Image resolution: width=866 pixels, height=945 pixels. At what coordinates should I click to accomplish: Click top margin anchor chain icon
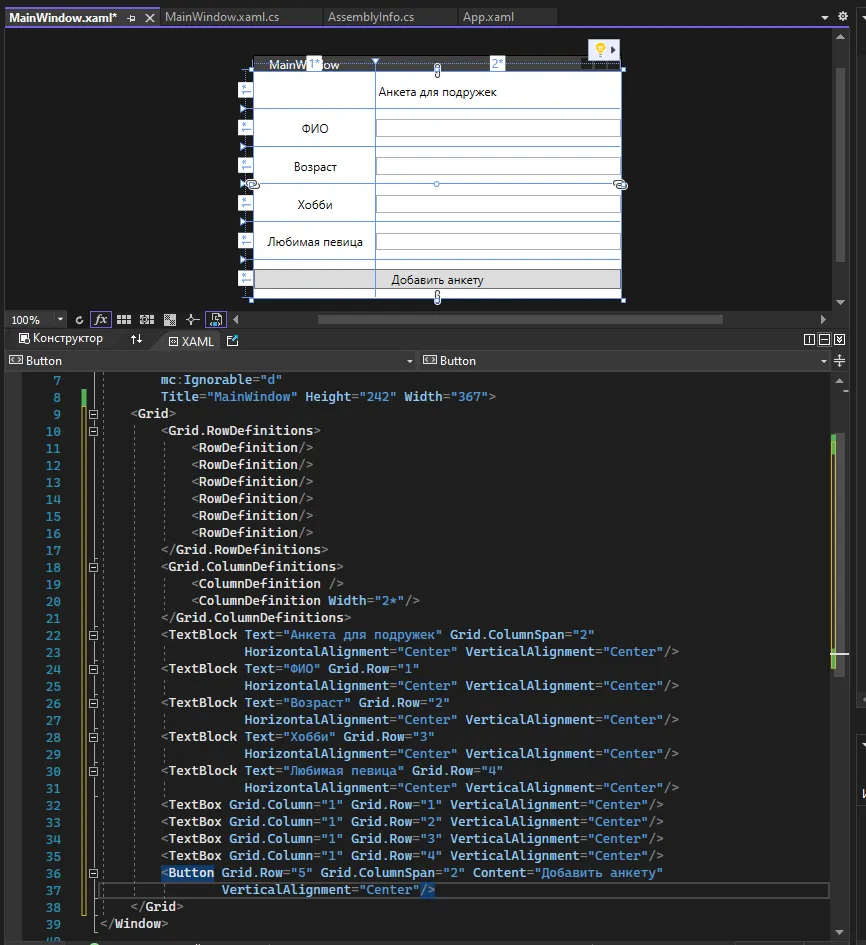(438, 71)
